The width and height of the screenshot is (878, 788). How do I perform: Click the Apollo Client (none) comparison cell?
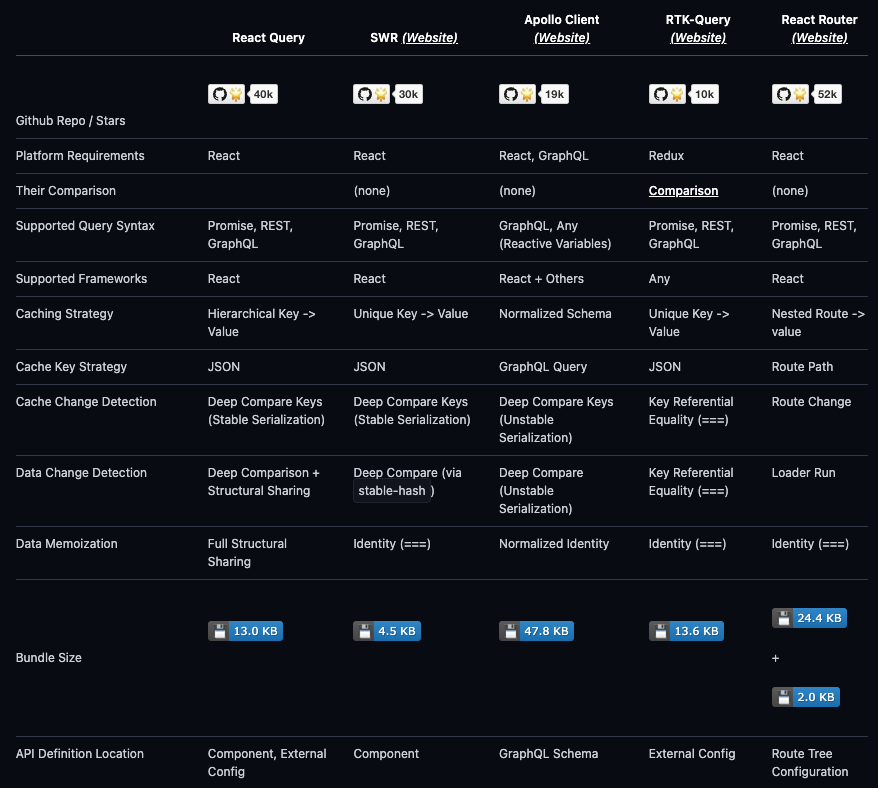click(x=517, y=191)
